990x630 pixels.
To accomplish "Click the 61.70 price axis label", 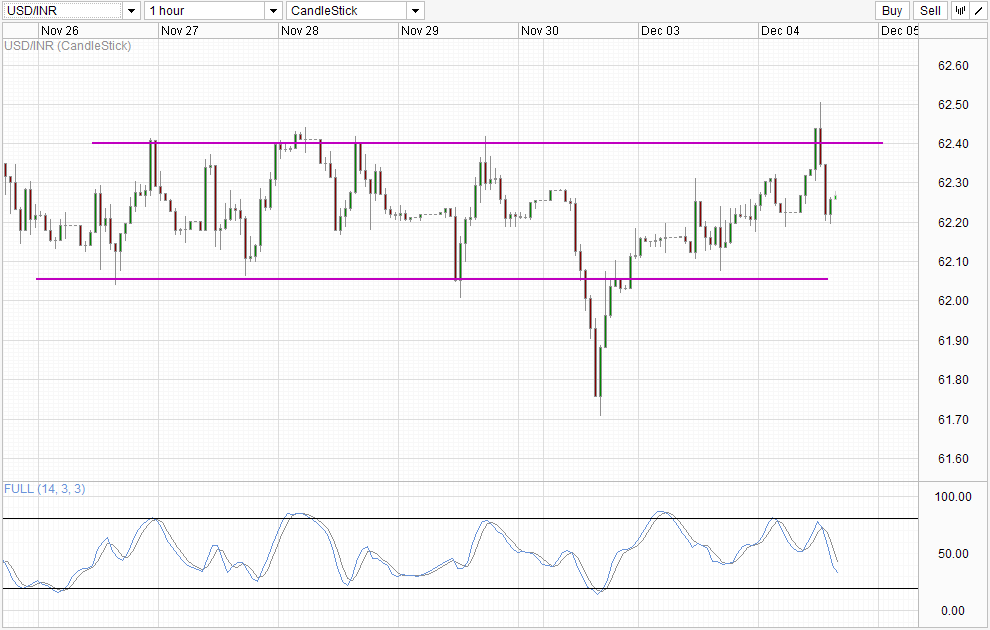I will point(953,420).
